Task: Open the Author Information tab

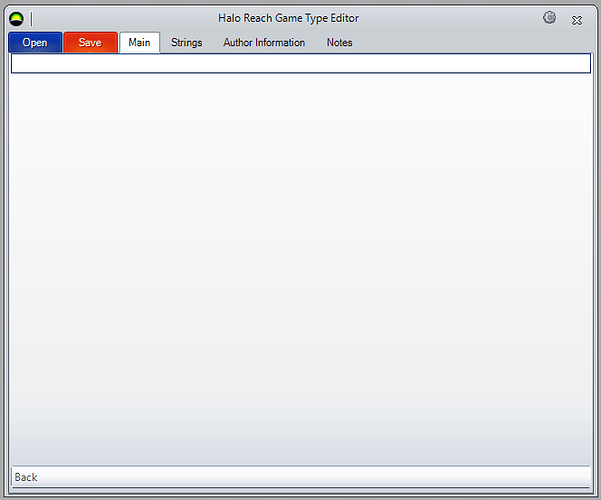Action: (x=264, y=42)
